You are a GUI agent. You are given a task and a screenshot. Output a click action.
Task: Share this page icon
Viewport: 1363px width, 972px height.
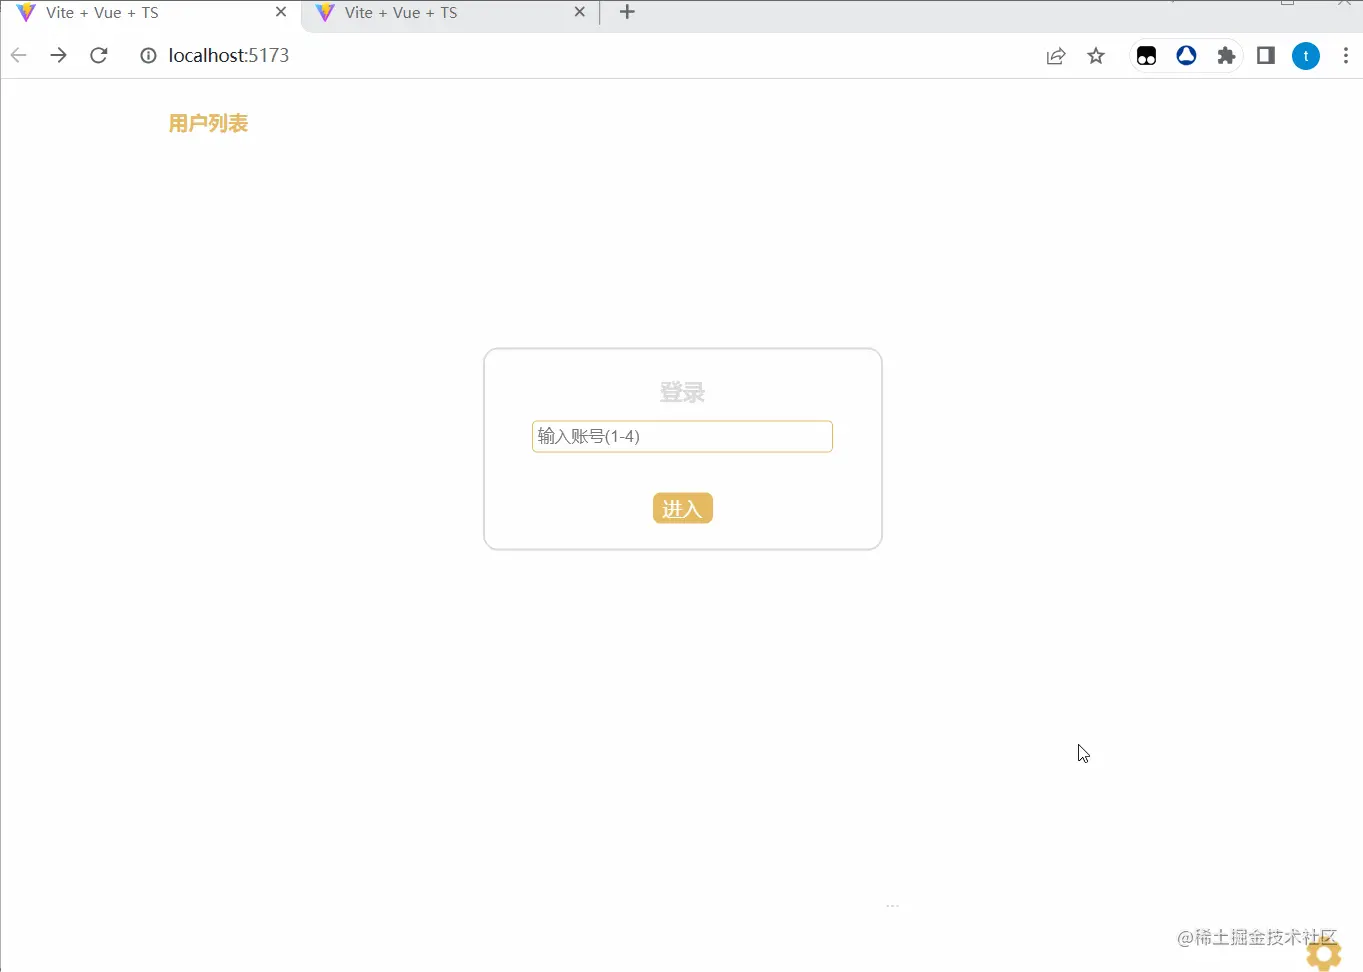(x=1056, y=56)
